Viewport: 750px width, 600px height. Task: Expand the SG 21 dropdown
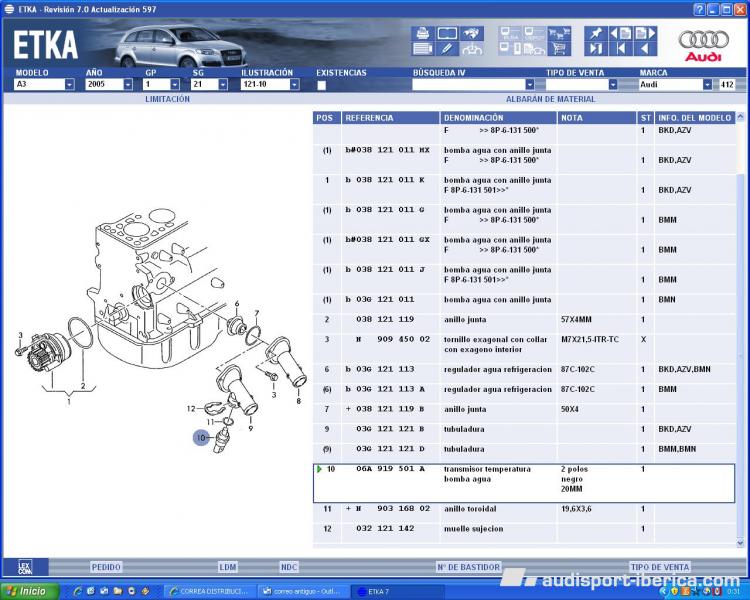(x=223, y=85)
